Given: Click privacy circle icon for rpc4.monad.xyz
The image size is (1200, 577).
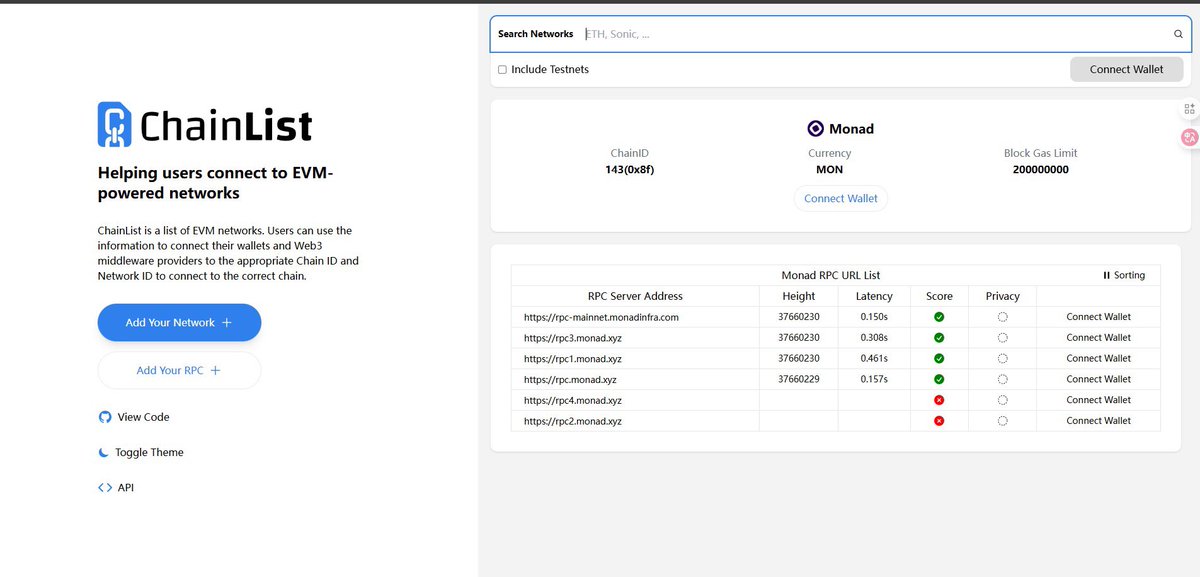Looking at the screenshot, I should 1002,400.
